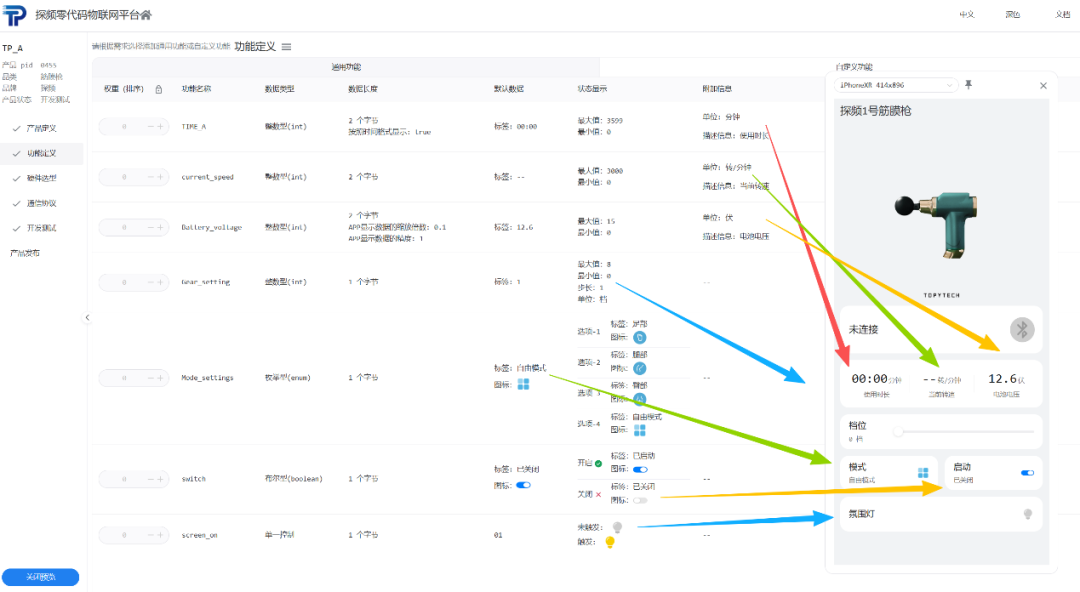Click the weight input field for current_speed
Viewport: 1080px width, 592px height.
tap(124, 177)
